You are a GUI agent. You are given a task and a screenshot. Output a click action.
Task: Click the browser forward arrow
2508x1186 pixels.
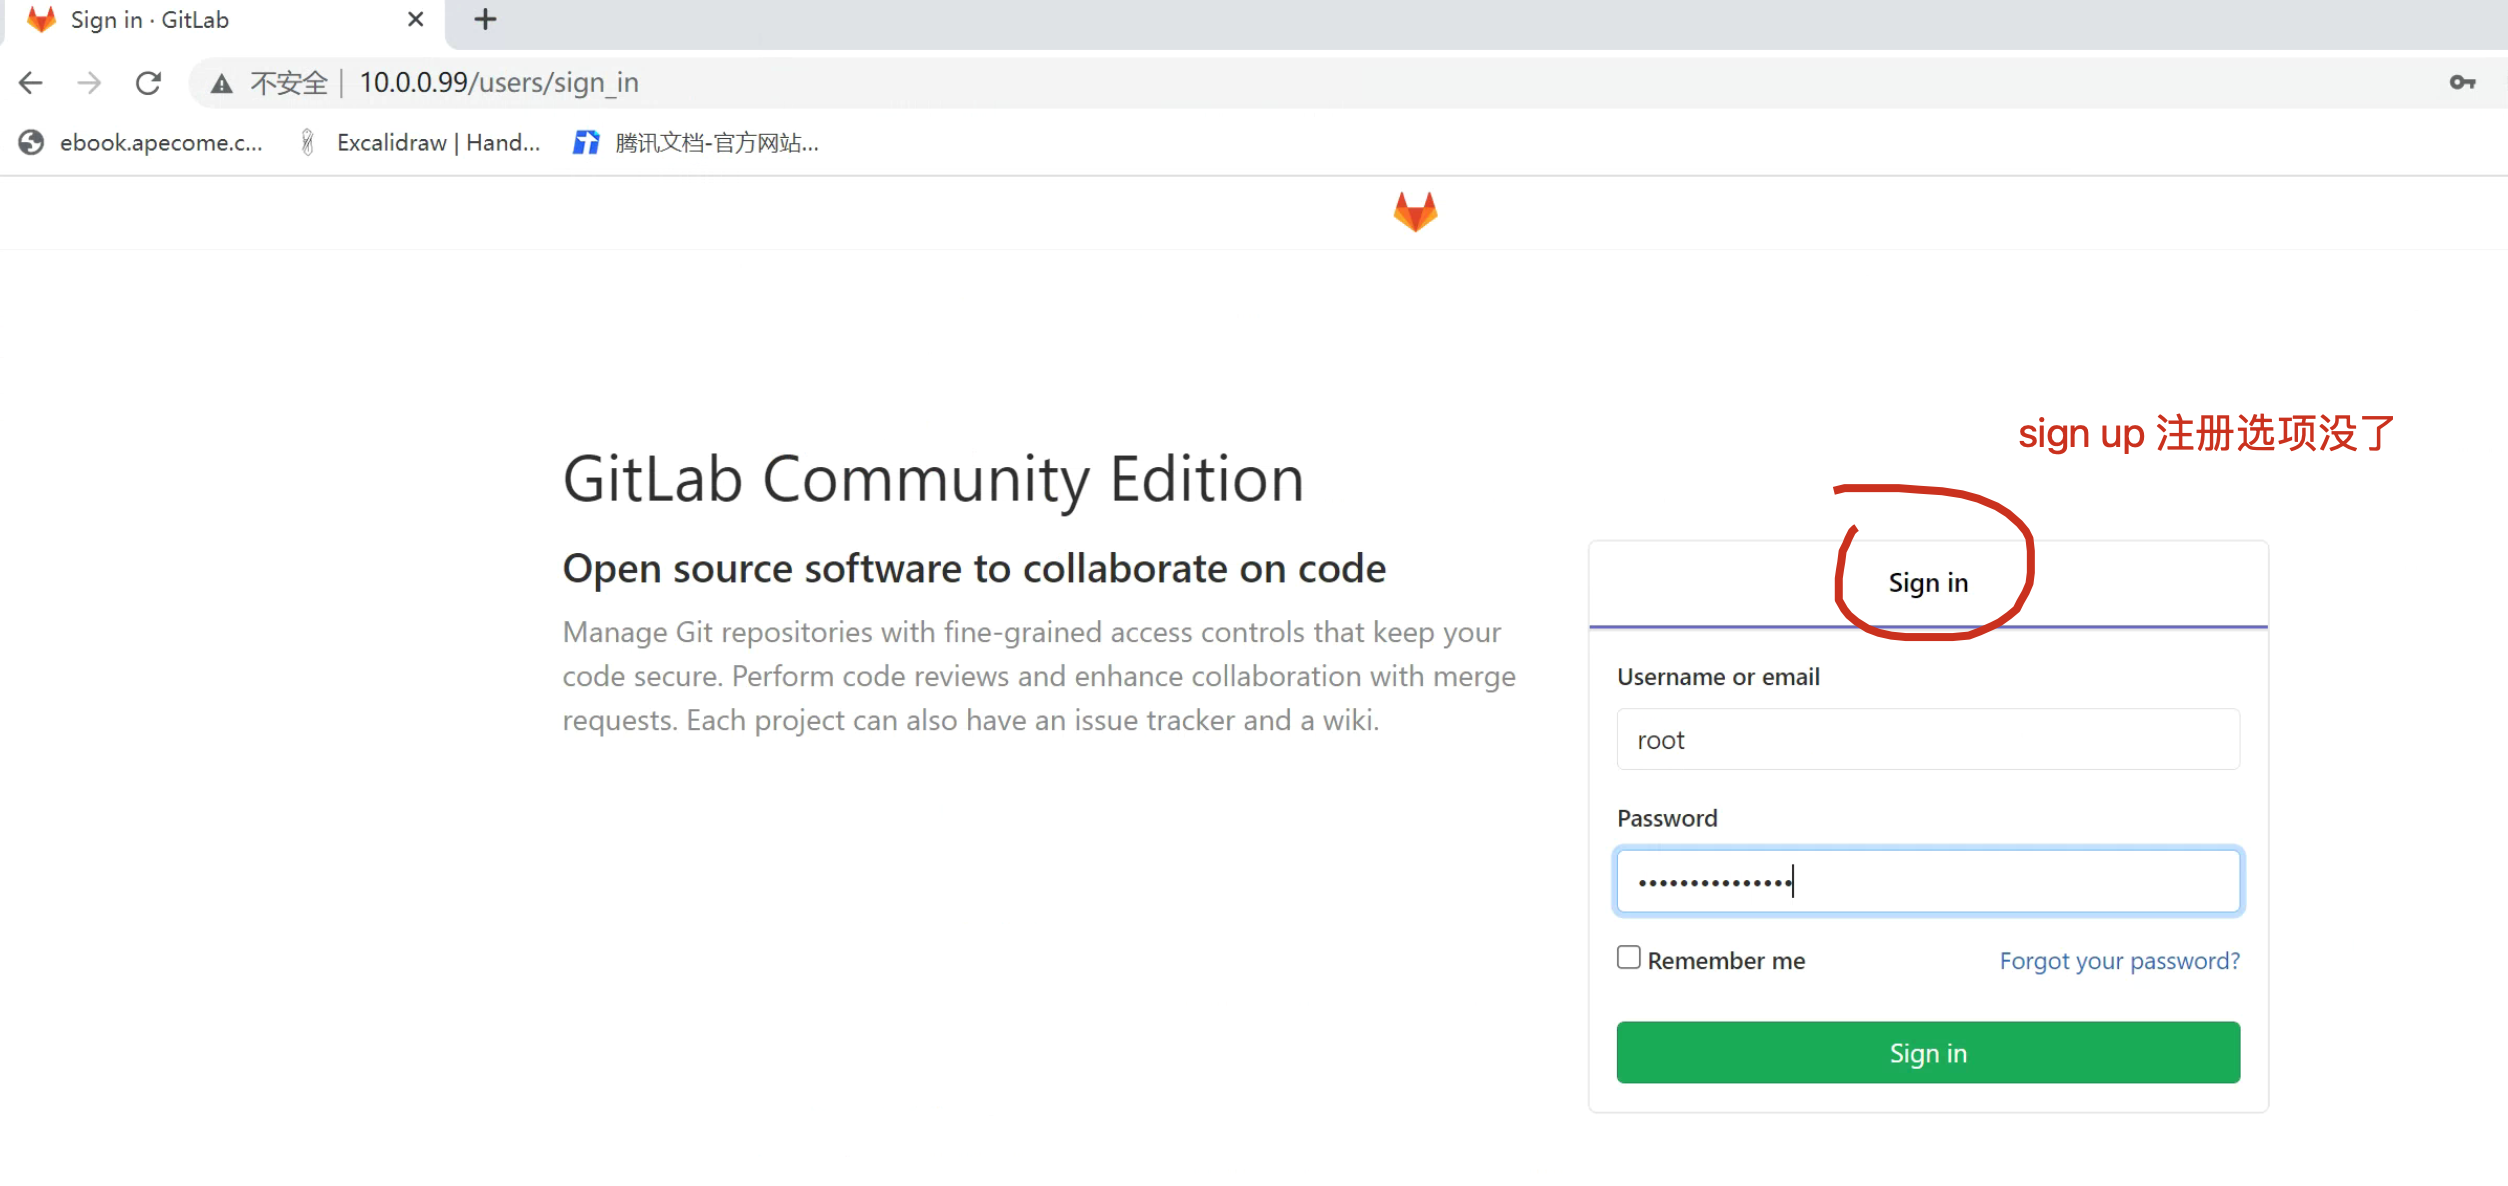[x=89, y=83]
